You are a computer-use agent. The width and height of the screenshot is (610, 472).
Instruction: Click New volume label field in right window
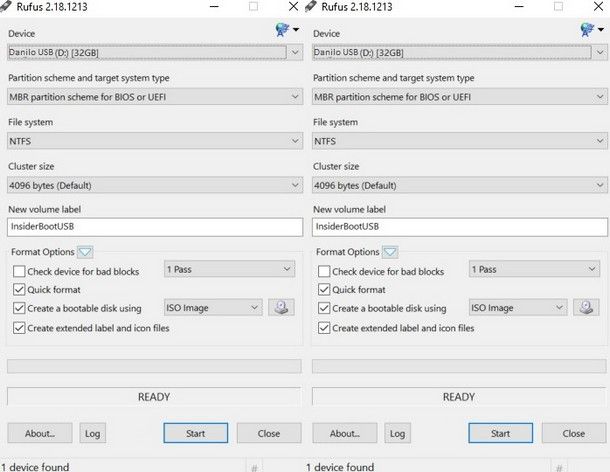(x=459, y=227)
